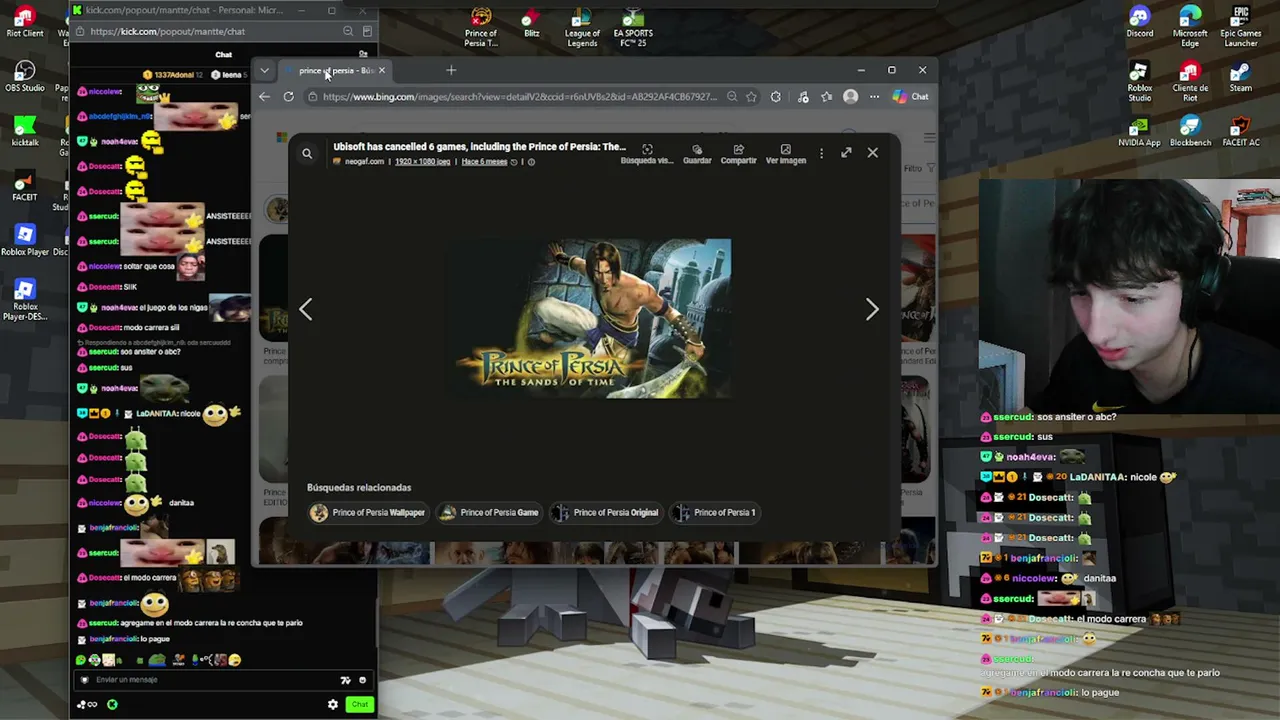
Task: Open Copilot Chat in Edge toolbar
Action: coord(911,97)
